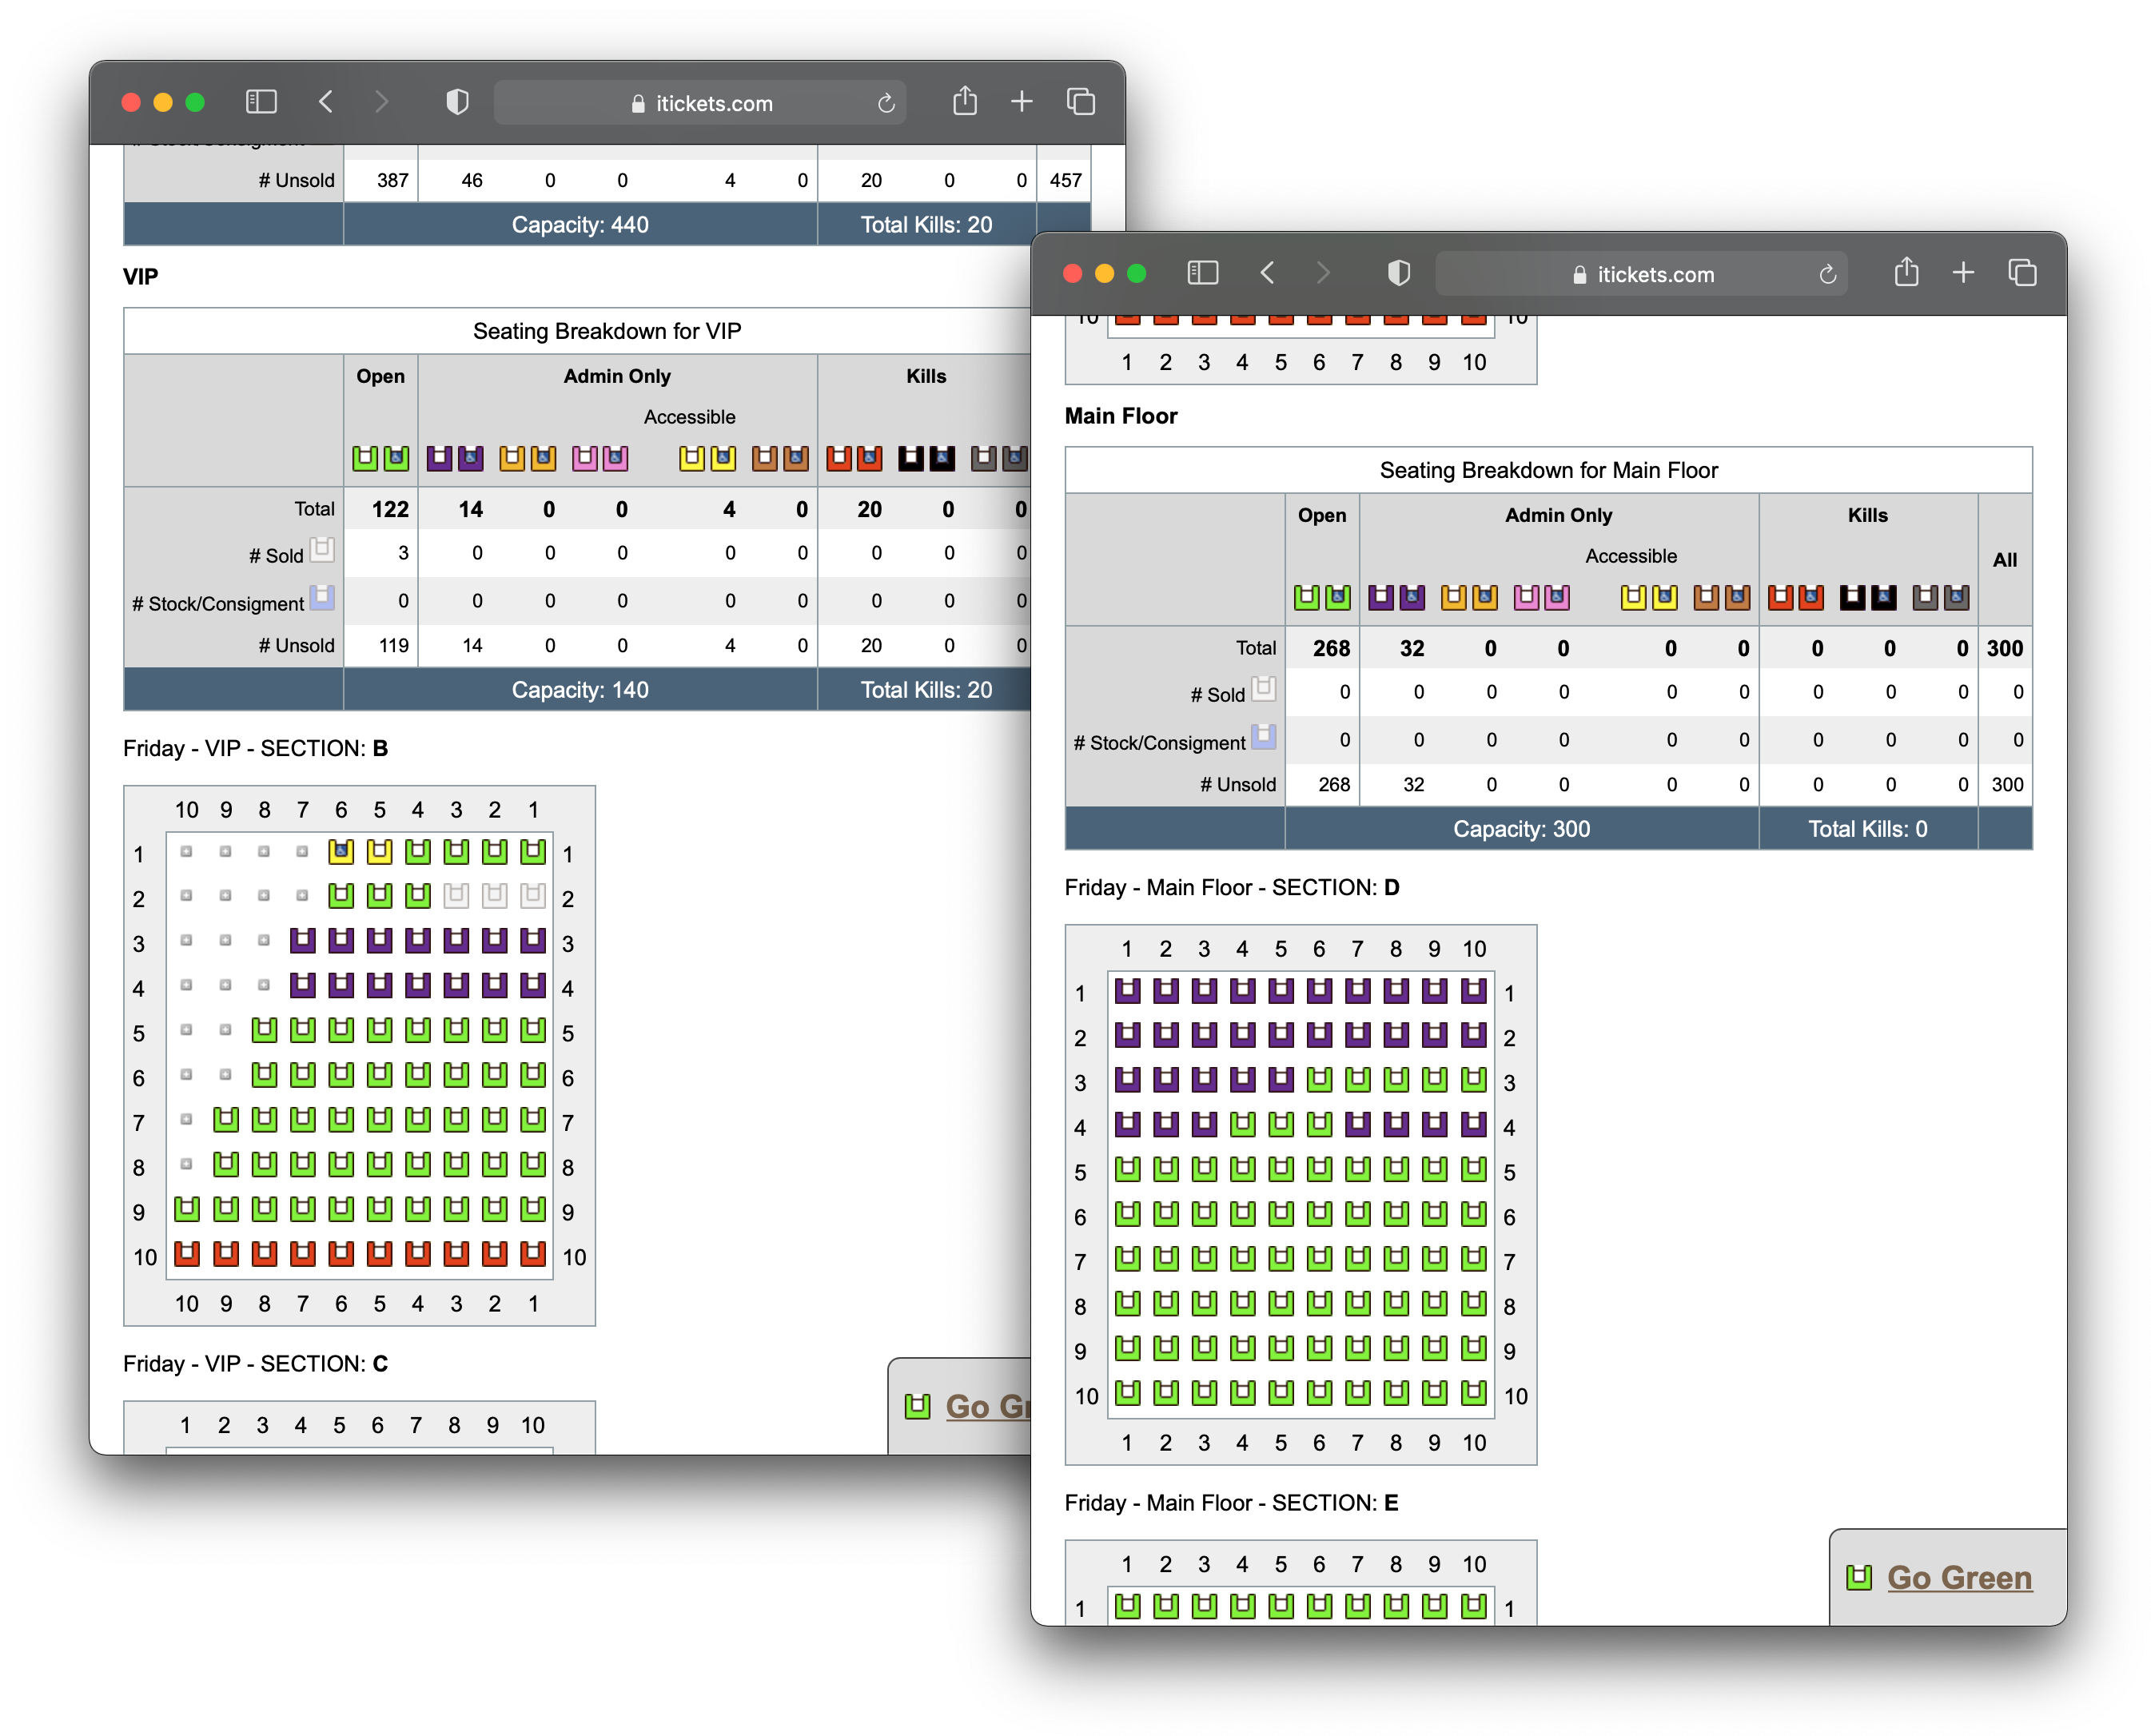Open privacy shield in back Safari window
Image resolution: width=2151 pixels, height=1736 pixels.
coord(457,102)
